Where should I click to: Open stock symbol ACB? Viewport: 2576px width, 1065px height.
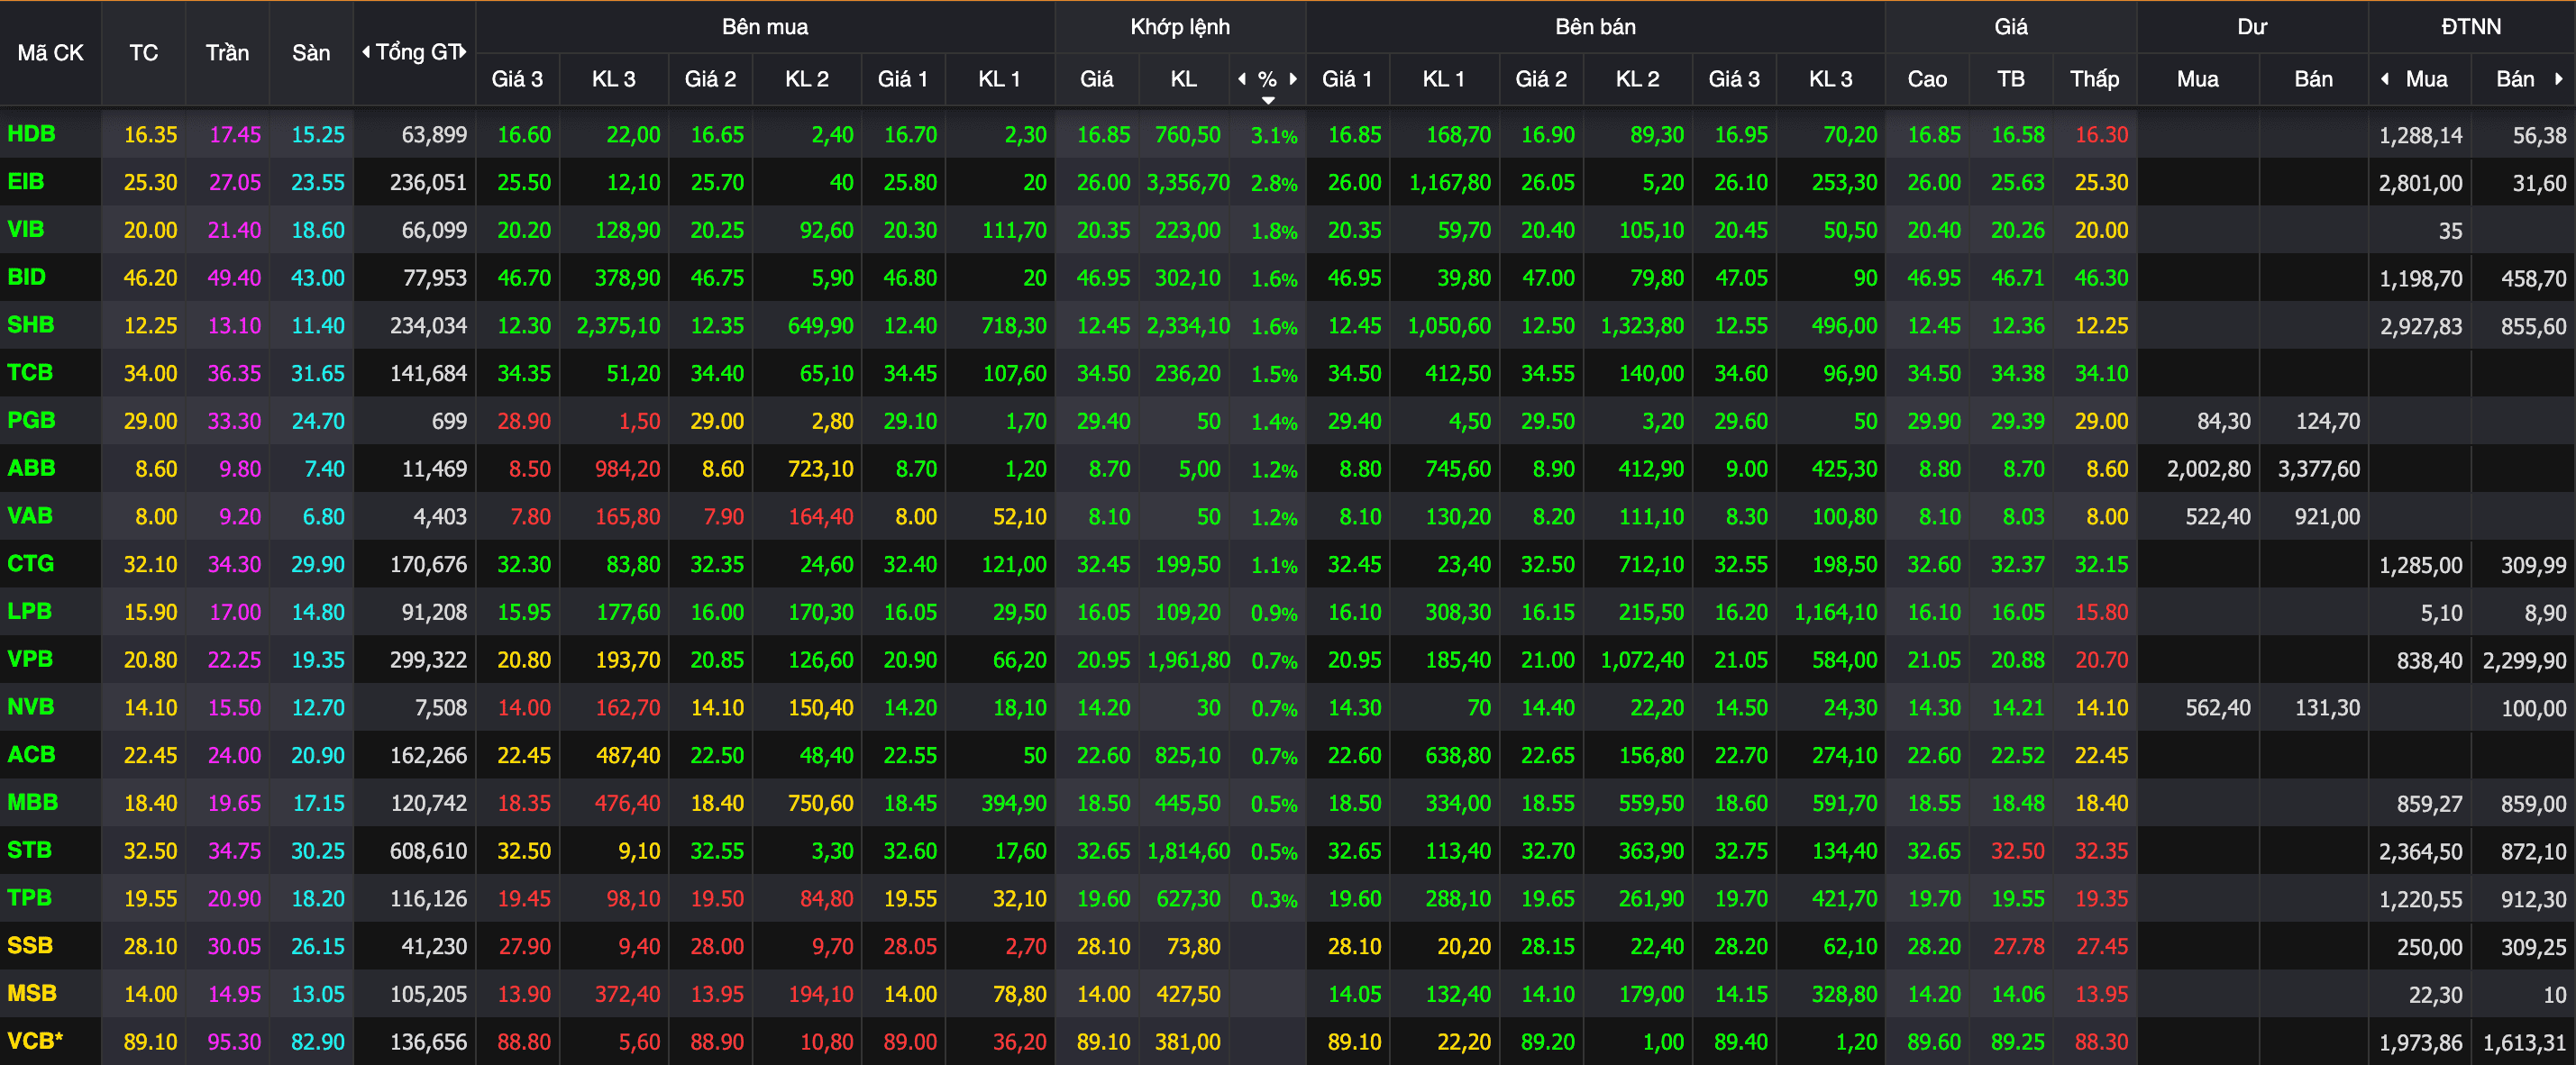31,755
